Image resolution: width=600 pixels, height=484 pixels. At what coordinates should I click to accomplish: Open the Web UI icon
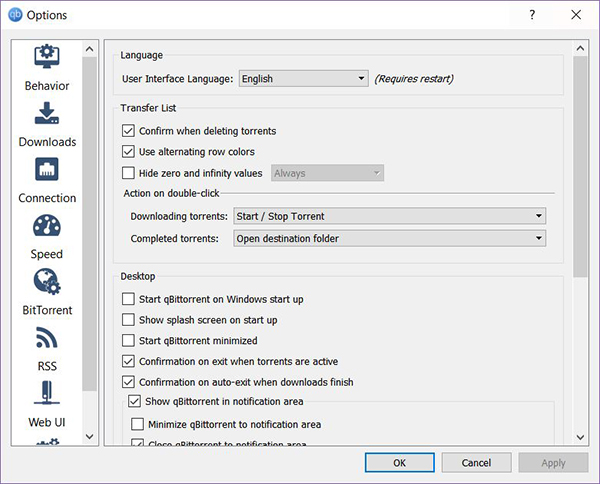point(47,393)
